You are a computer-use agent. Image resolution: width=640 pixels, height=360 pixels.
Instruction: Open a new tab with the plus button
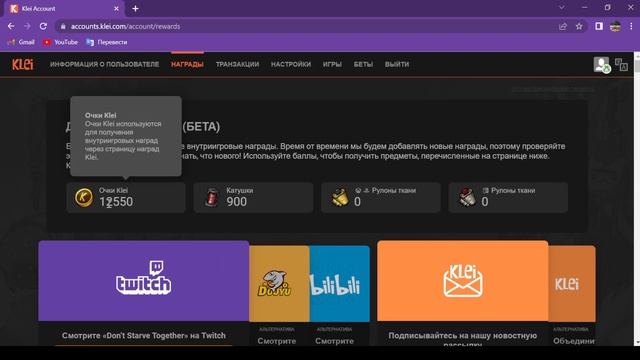(x=136, y=9)
